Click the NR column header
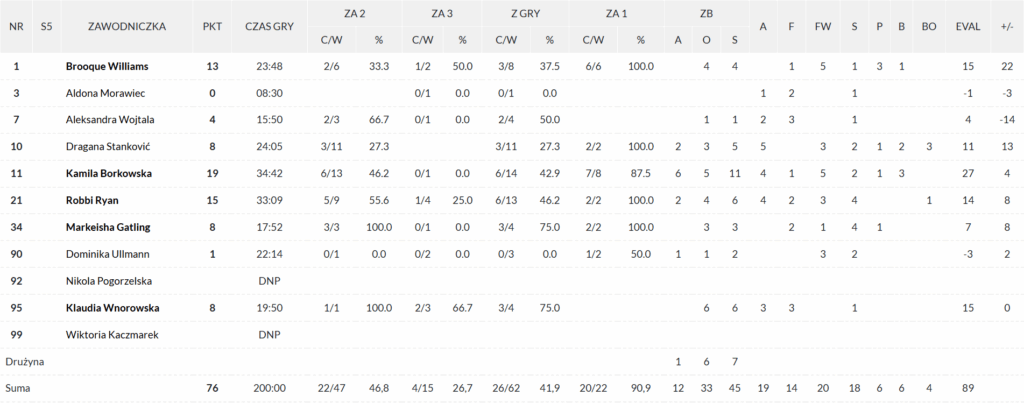1024x403 pixels. point(16,27)
